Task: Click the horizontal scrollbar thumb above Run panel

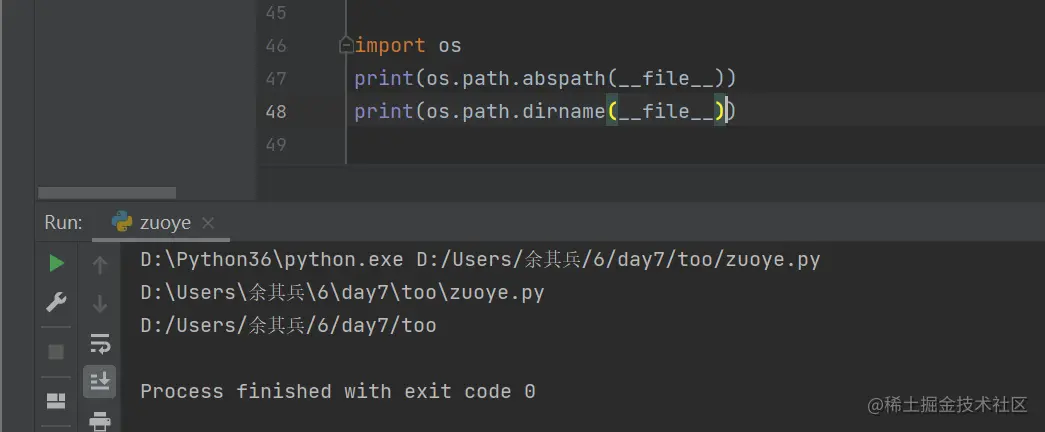Action: click(106, 192)
